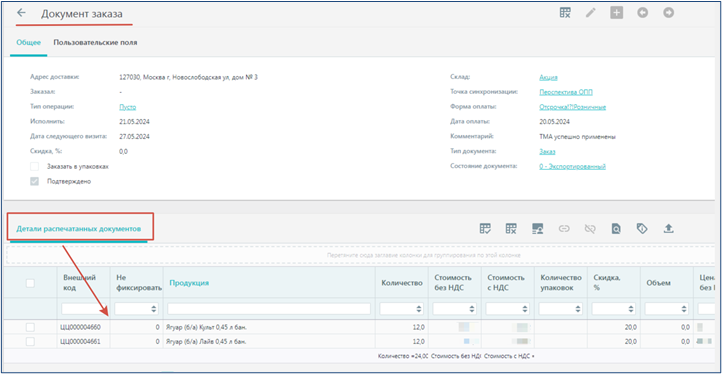The width and height of the screenshot is (722, 374).
Task: Click the chain link icon
Action: [x=564, y=228]
